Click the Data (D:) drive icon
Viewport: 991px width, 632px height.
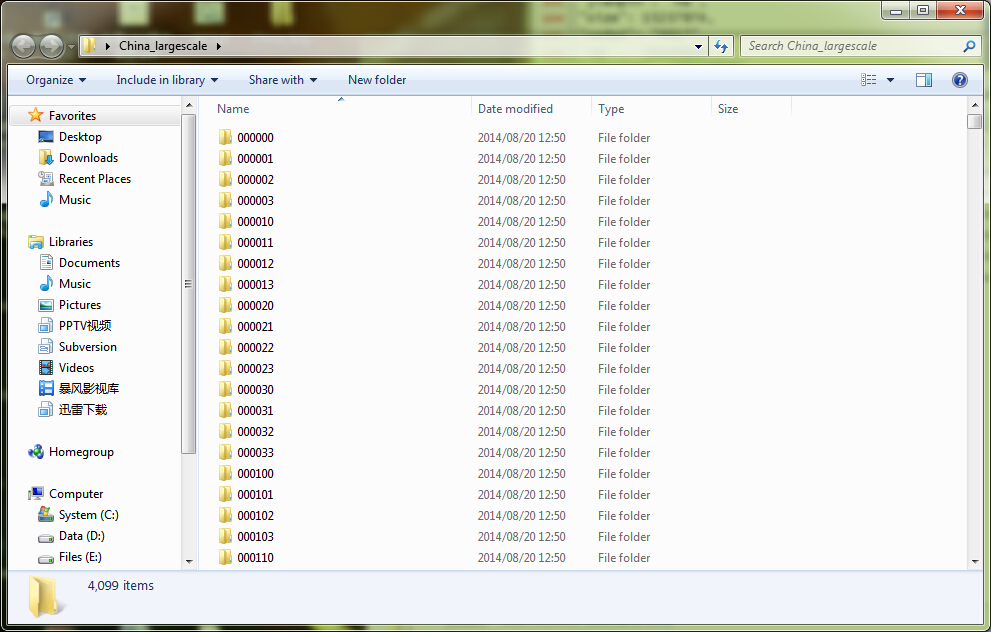(46, 538)
